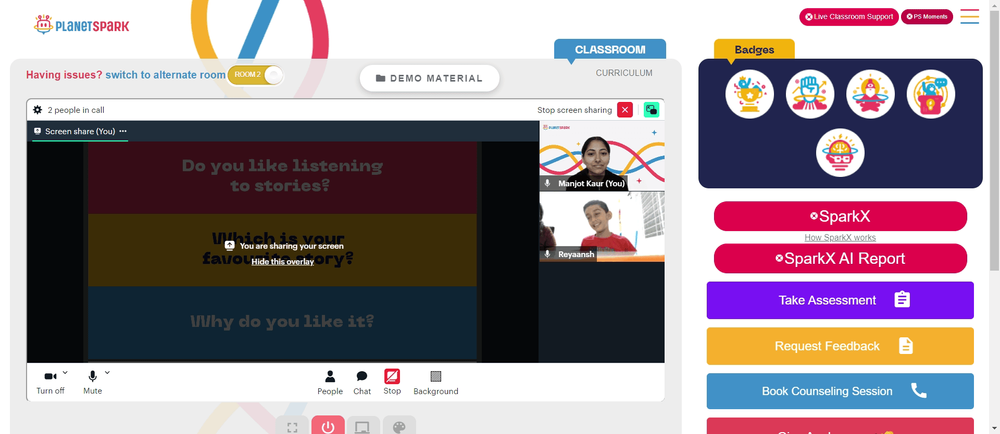Screen dimensions: 1000x434
Task: Click clipboard icon on Take Assessment
Action: tap(902, 300)
